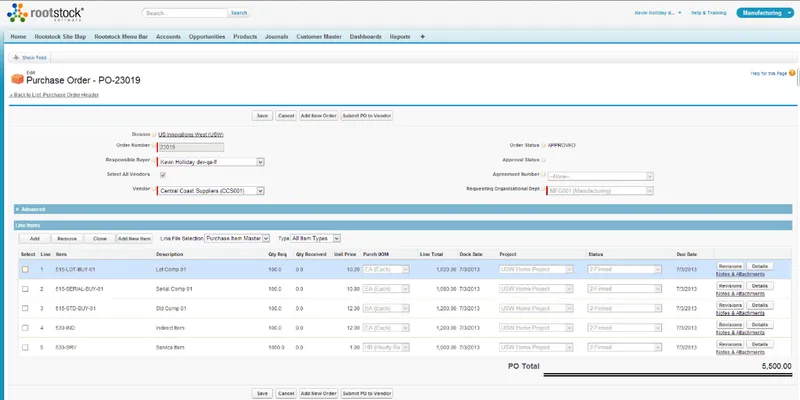Click help bubble next to Agreement Number
This screenshot has width=800, height=400.
click(543, 174)
